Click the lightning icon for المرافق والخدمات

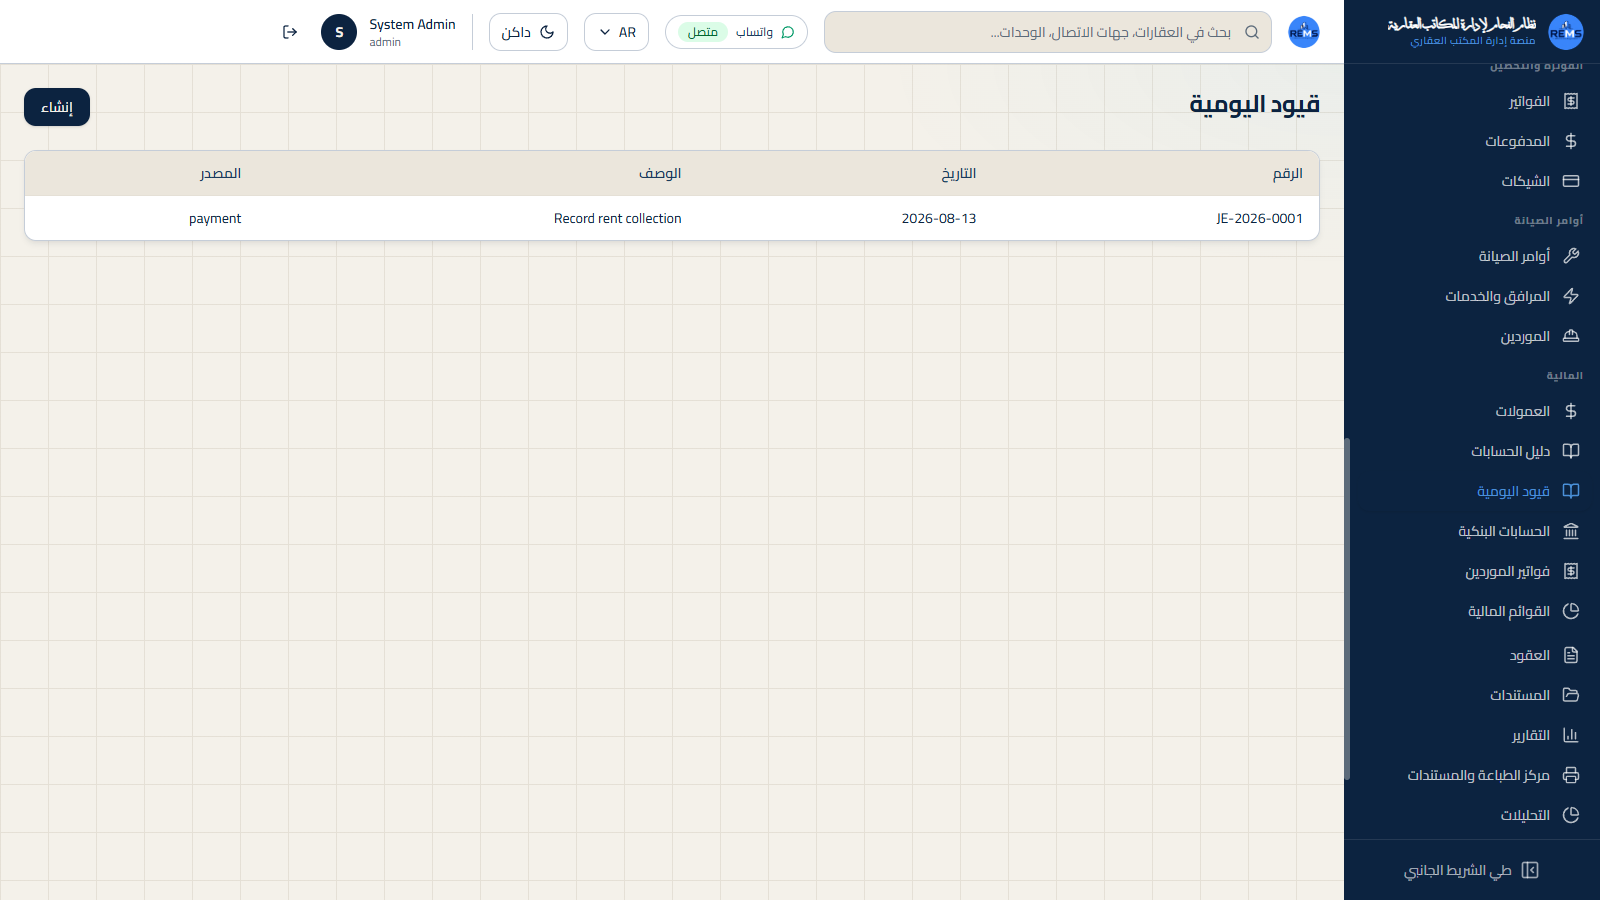1571,296
